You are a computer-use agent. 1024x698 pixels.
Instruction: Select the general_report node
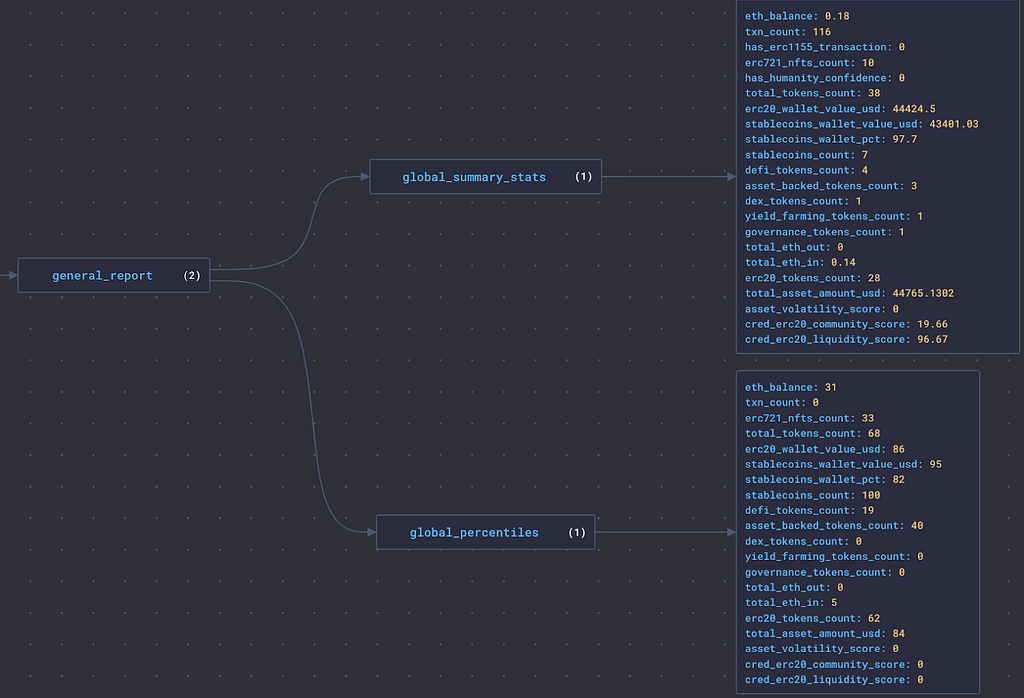[x=114, y=276]
